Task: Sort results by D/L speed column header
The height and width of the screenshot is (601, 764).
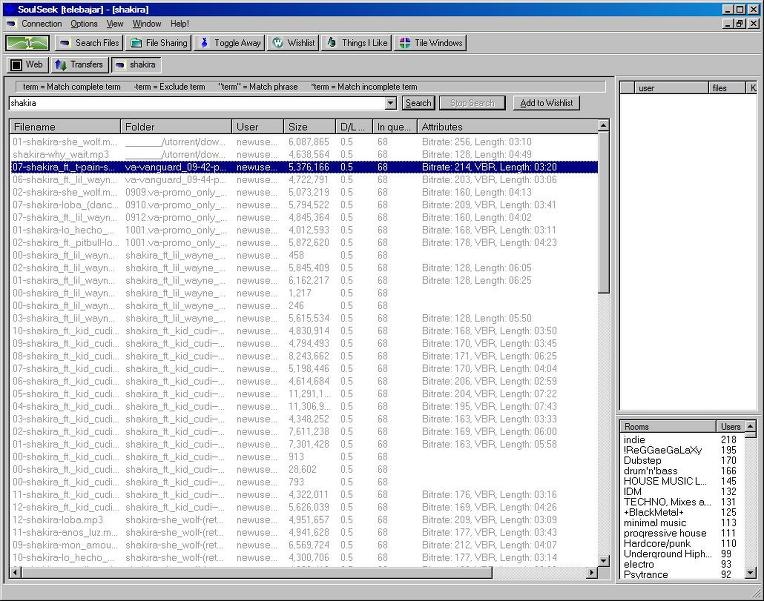Action: point(354,127)
